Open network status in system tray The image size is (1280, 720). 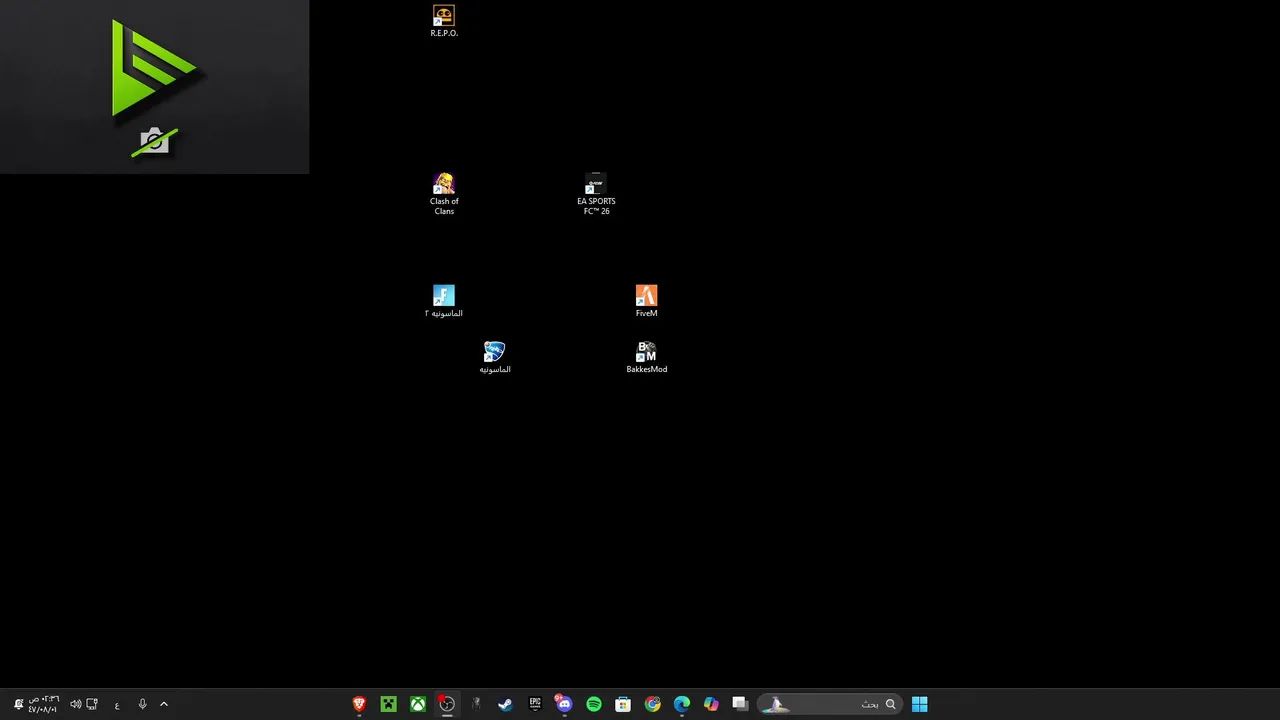point(92,704)
